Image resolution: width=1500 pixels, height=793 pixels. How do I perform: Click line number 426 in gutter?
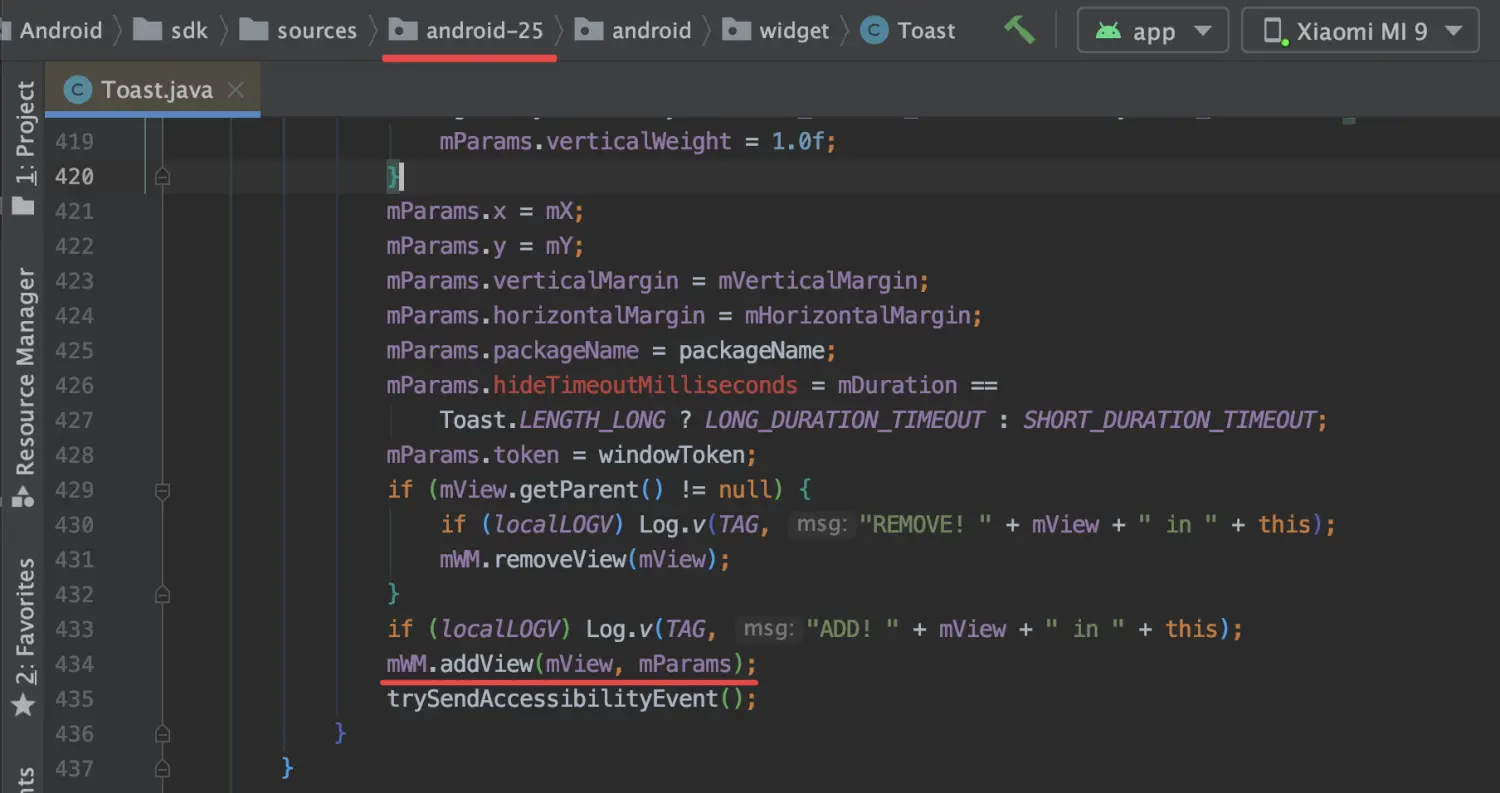75,385
